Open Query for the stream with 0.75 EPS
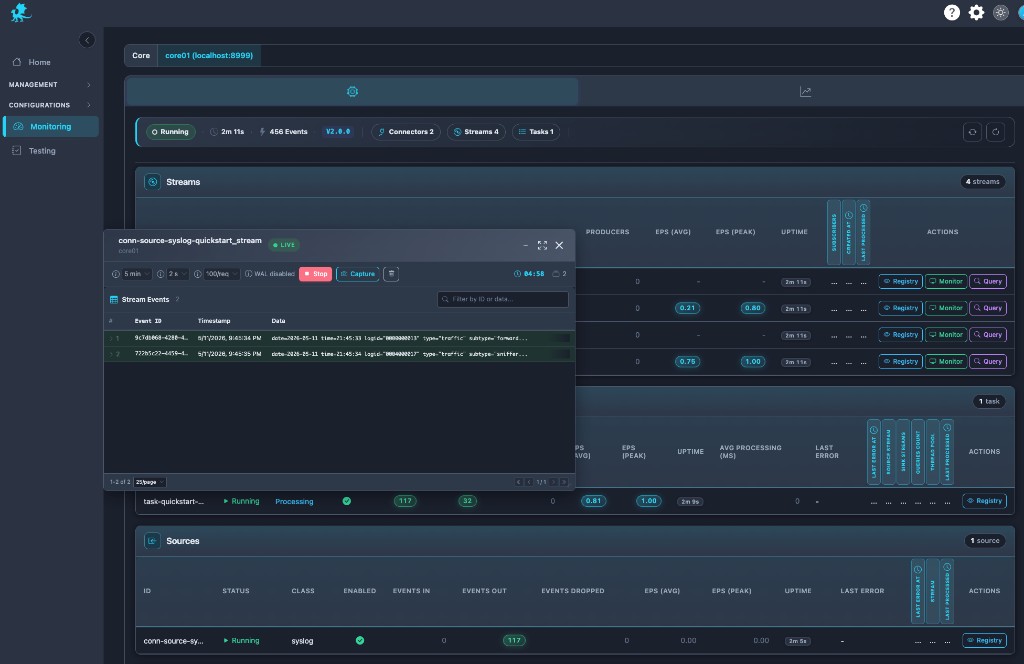The height and width of the screenshot is (664, 1024). (x=987, y=362)
